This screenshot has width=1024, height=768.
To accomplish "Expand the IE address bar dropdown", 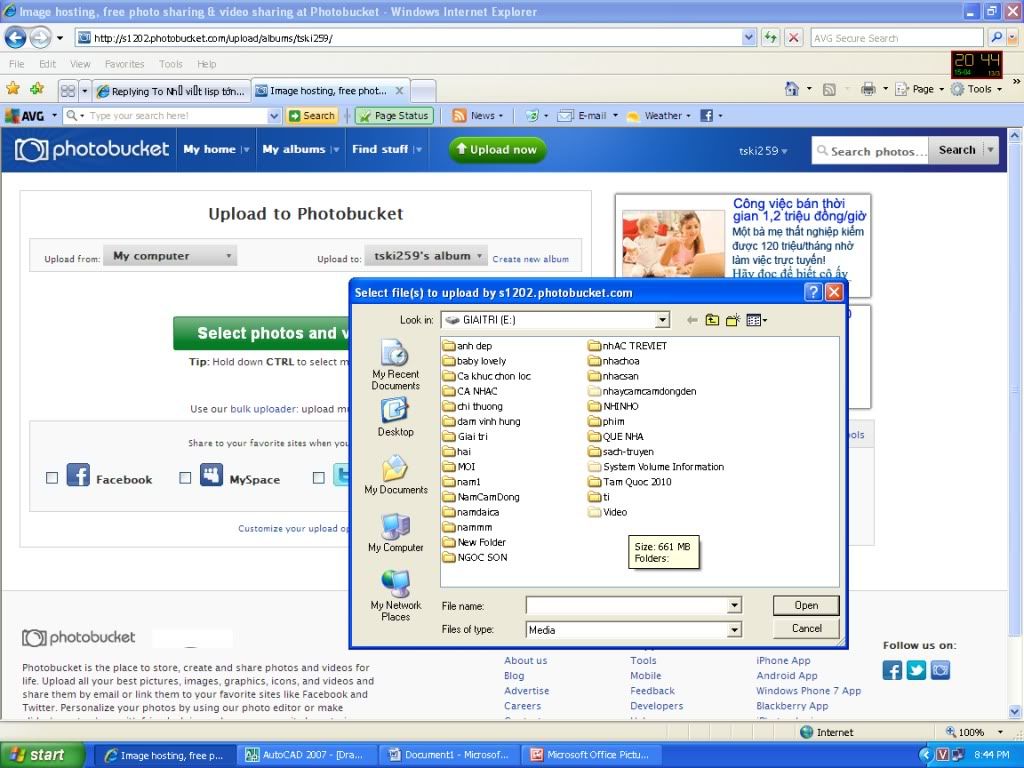I will click(748, 38).
